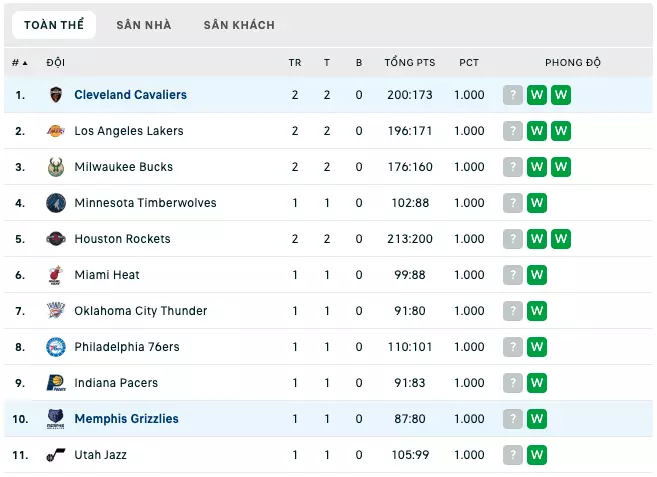
Task: Open the Oklahoma City Thunder team link
Action: click(141, 311)
